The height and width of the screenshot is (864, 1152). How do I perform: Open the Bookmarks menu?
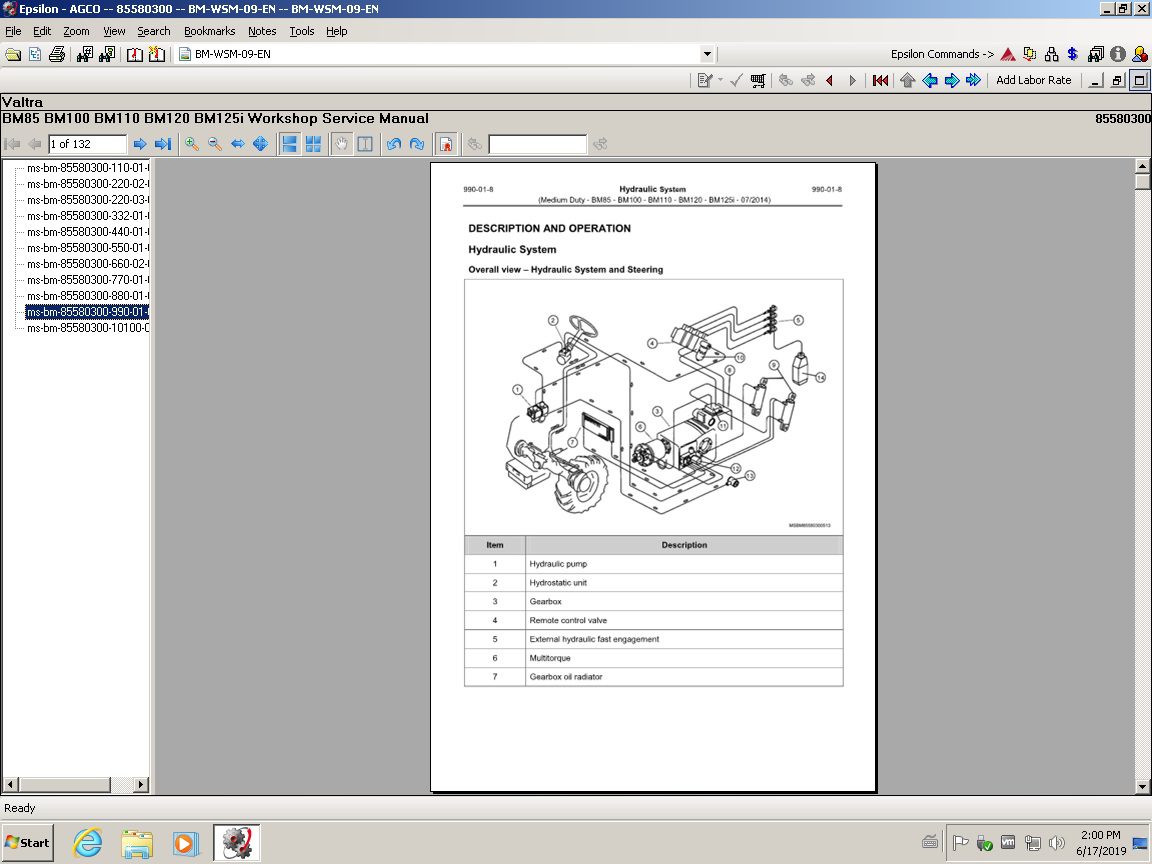[x=209, y=31]
